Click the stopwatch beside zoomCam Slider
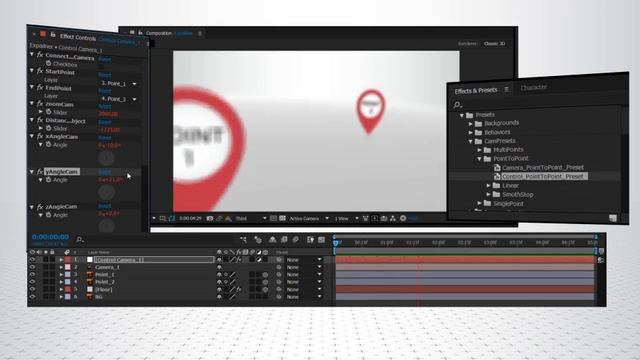Image resolution: width=640 pixels, height=360 pixels. (49, 112)
